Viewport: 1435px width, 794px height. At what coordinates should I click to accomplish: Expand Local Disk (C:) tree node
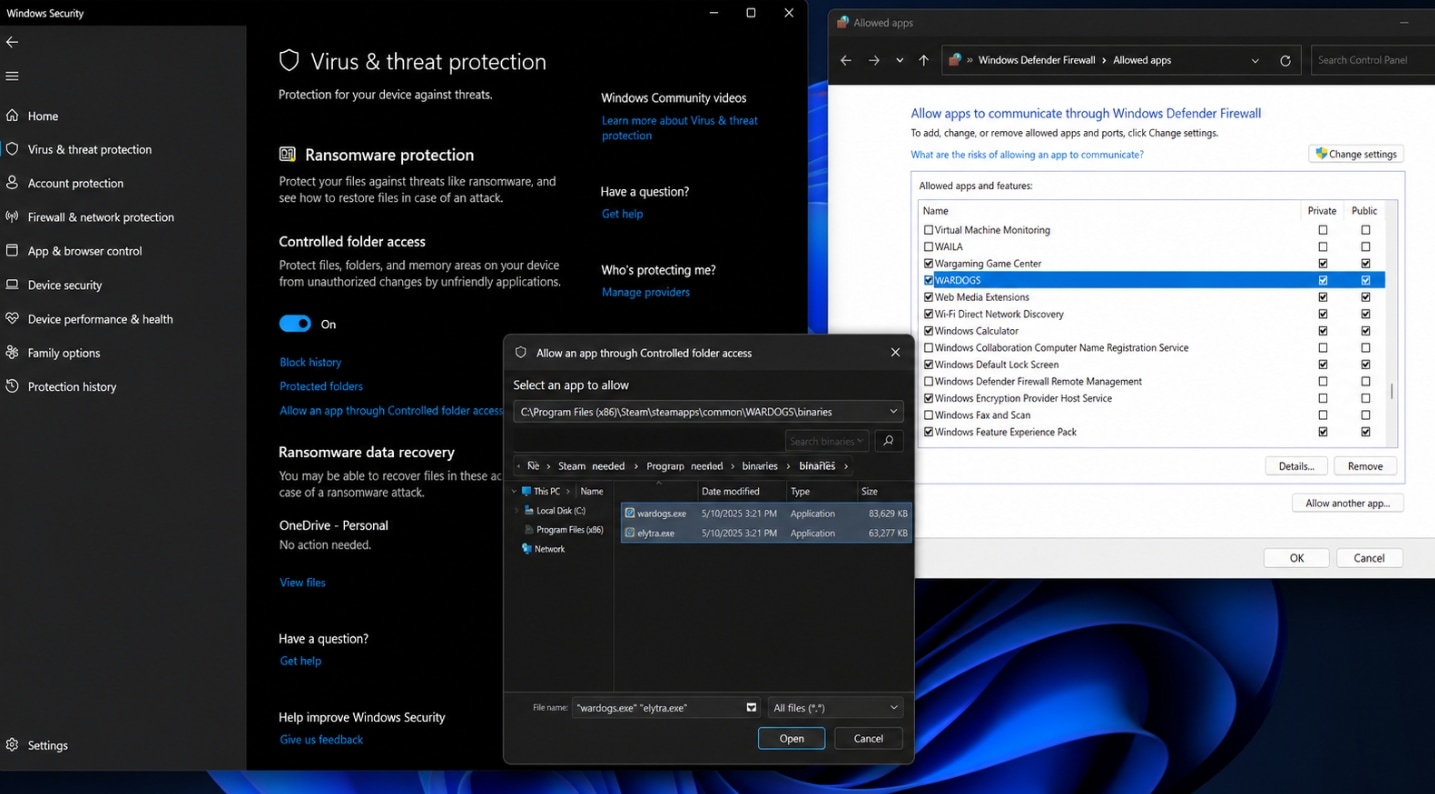coord(516,511)
